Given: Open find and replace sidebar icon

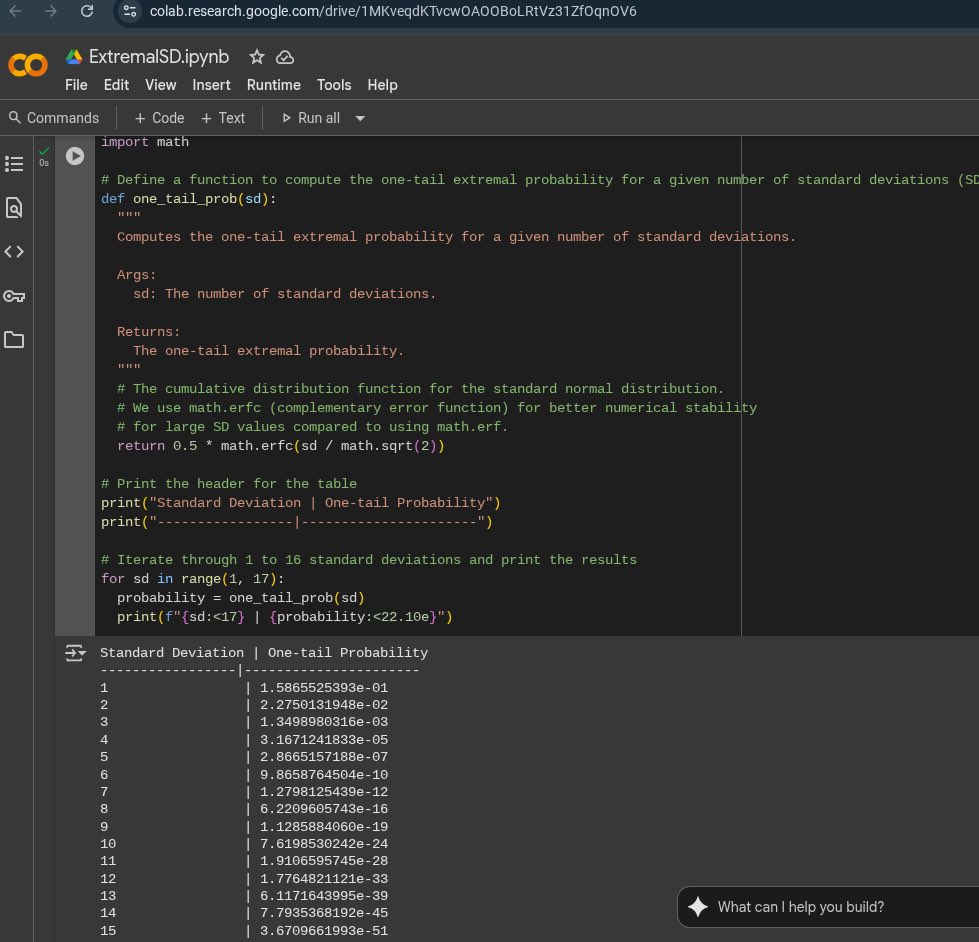Looking at the screenshot, I should pos(14,207).
